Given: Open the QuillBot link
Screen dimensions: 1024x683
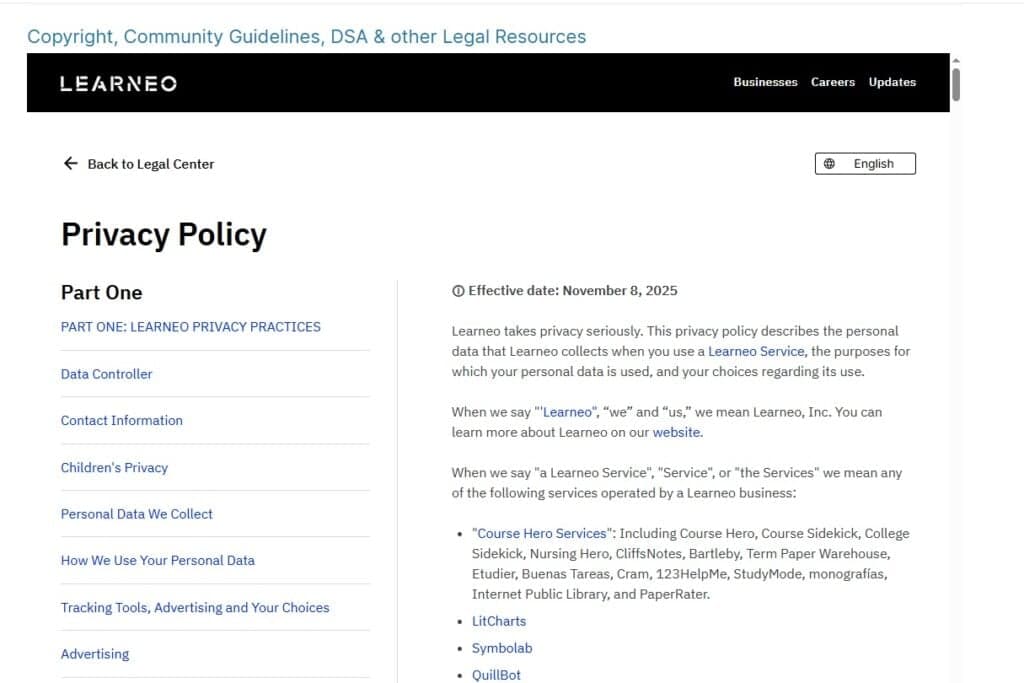Looking at the screenshot, I should (496, 675).
